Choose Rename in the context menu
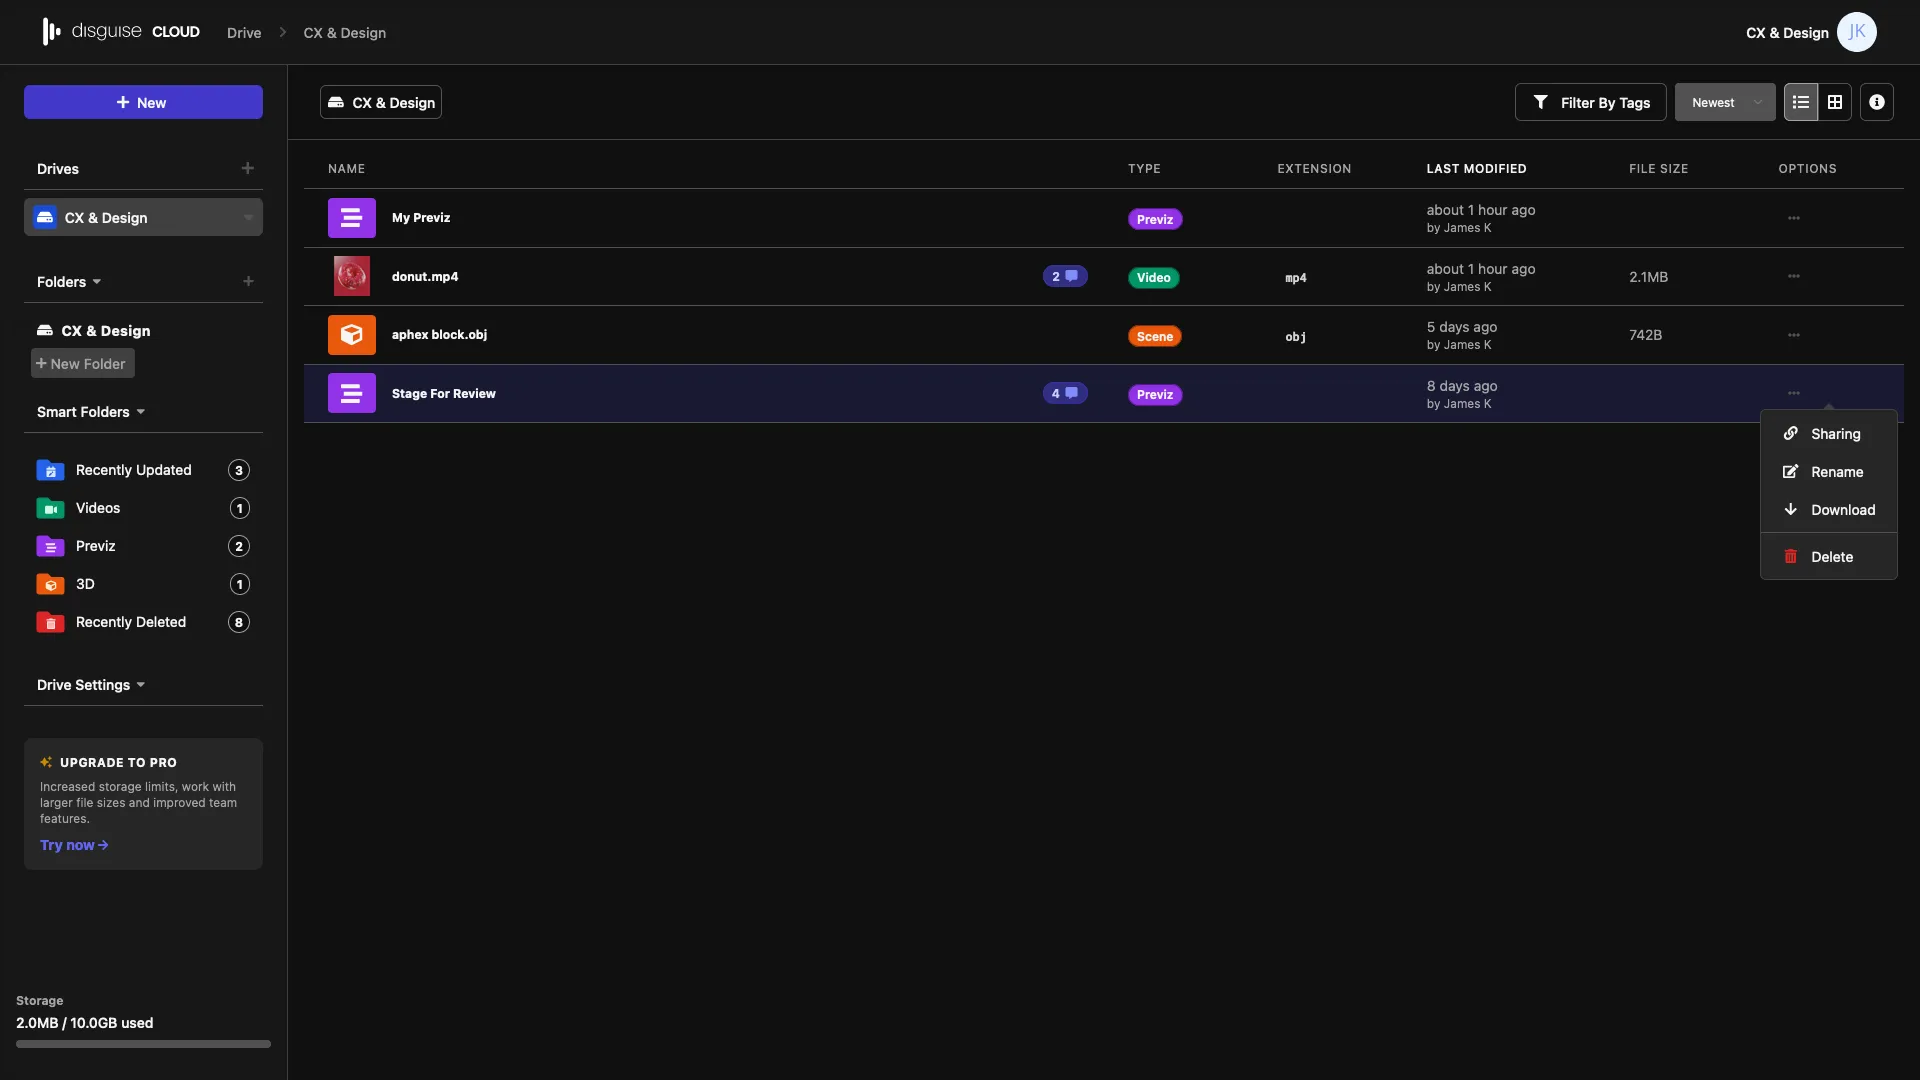Screen dimensions: 1920x1080 [x=1836, y=471]
